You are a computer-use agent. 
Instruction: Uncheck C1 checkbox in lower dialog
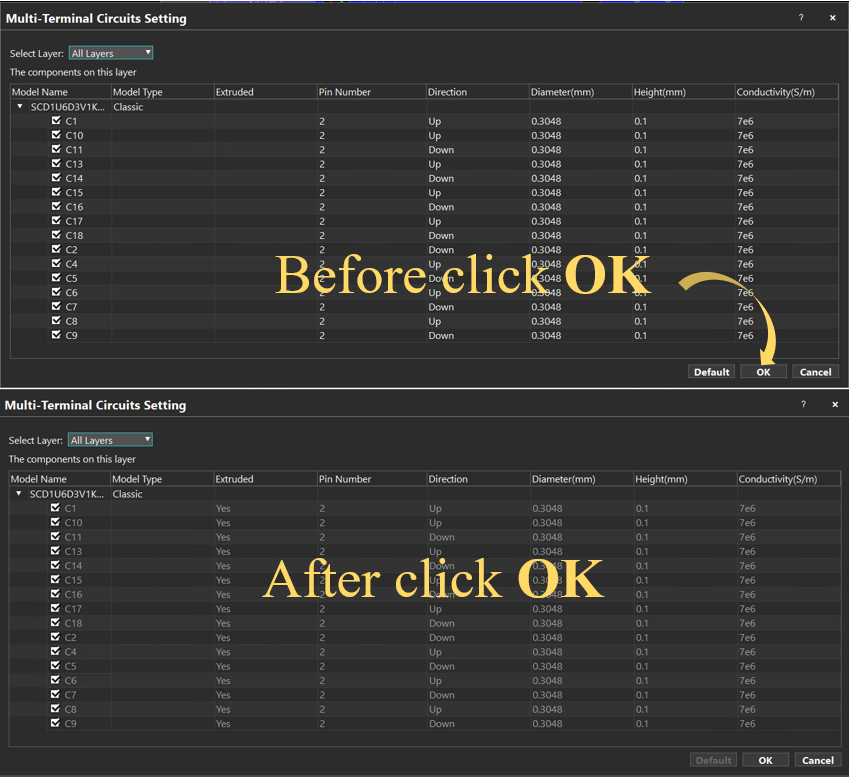tap(55, 507)
